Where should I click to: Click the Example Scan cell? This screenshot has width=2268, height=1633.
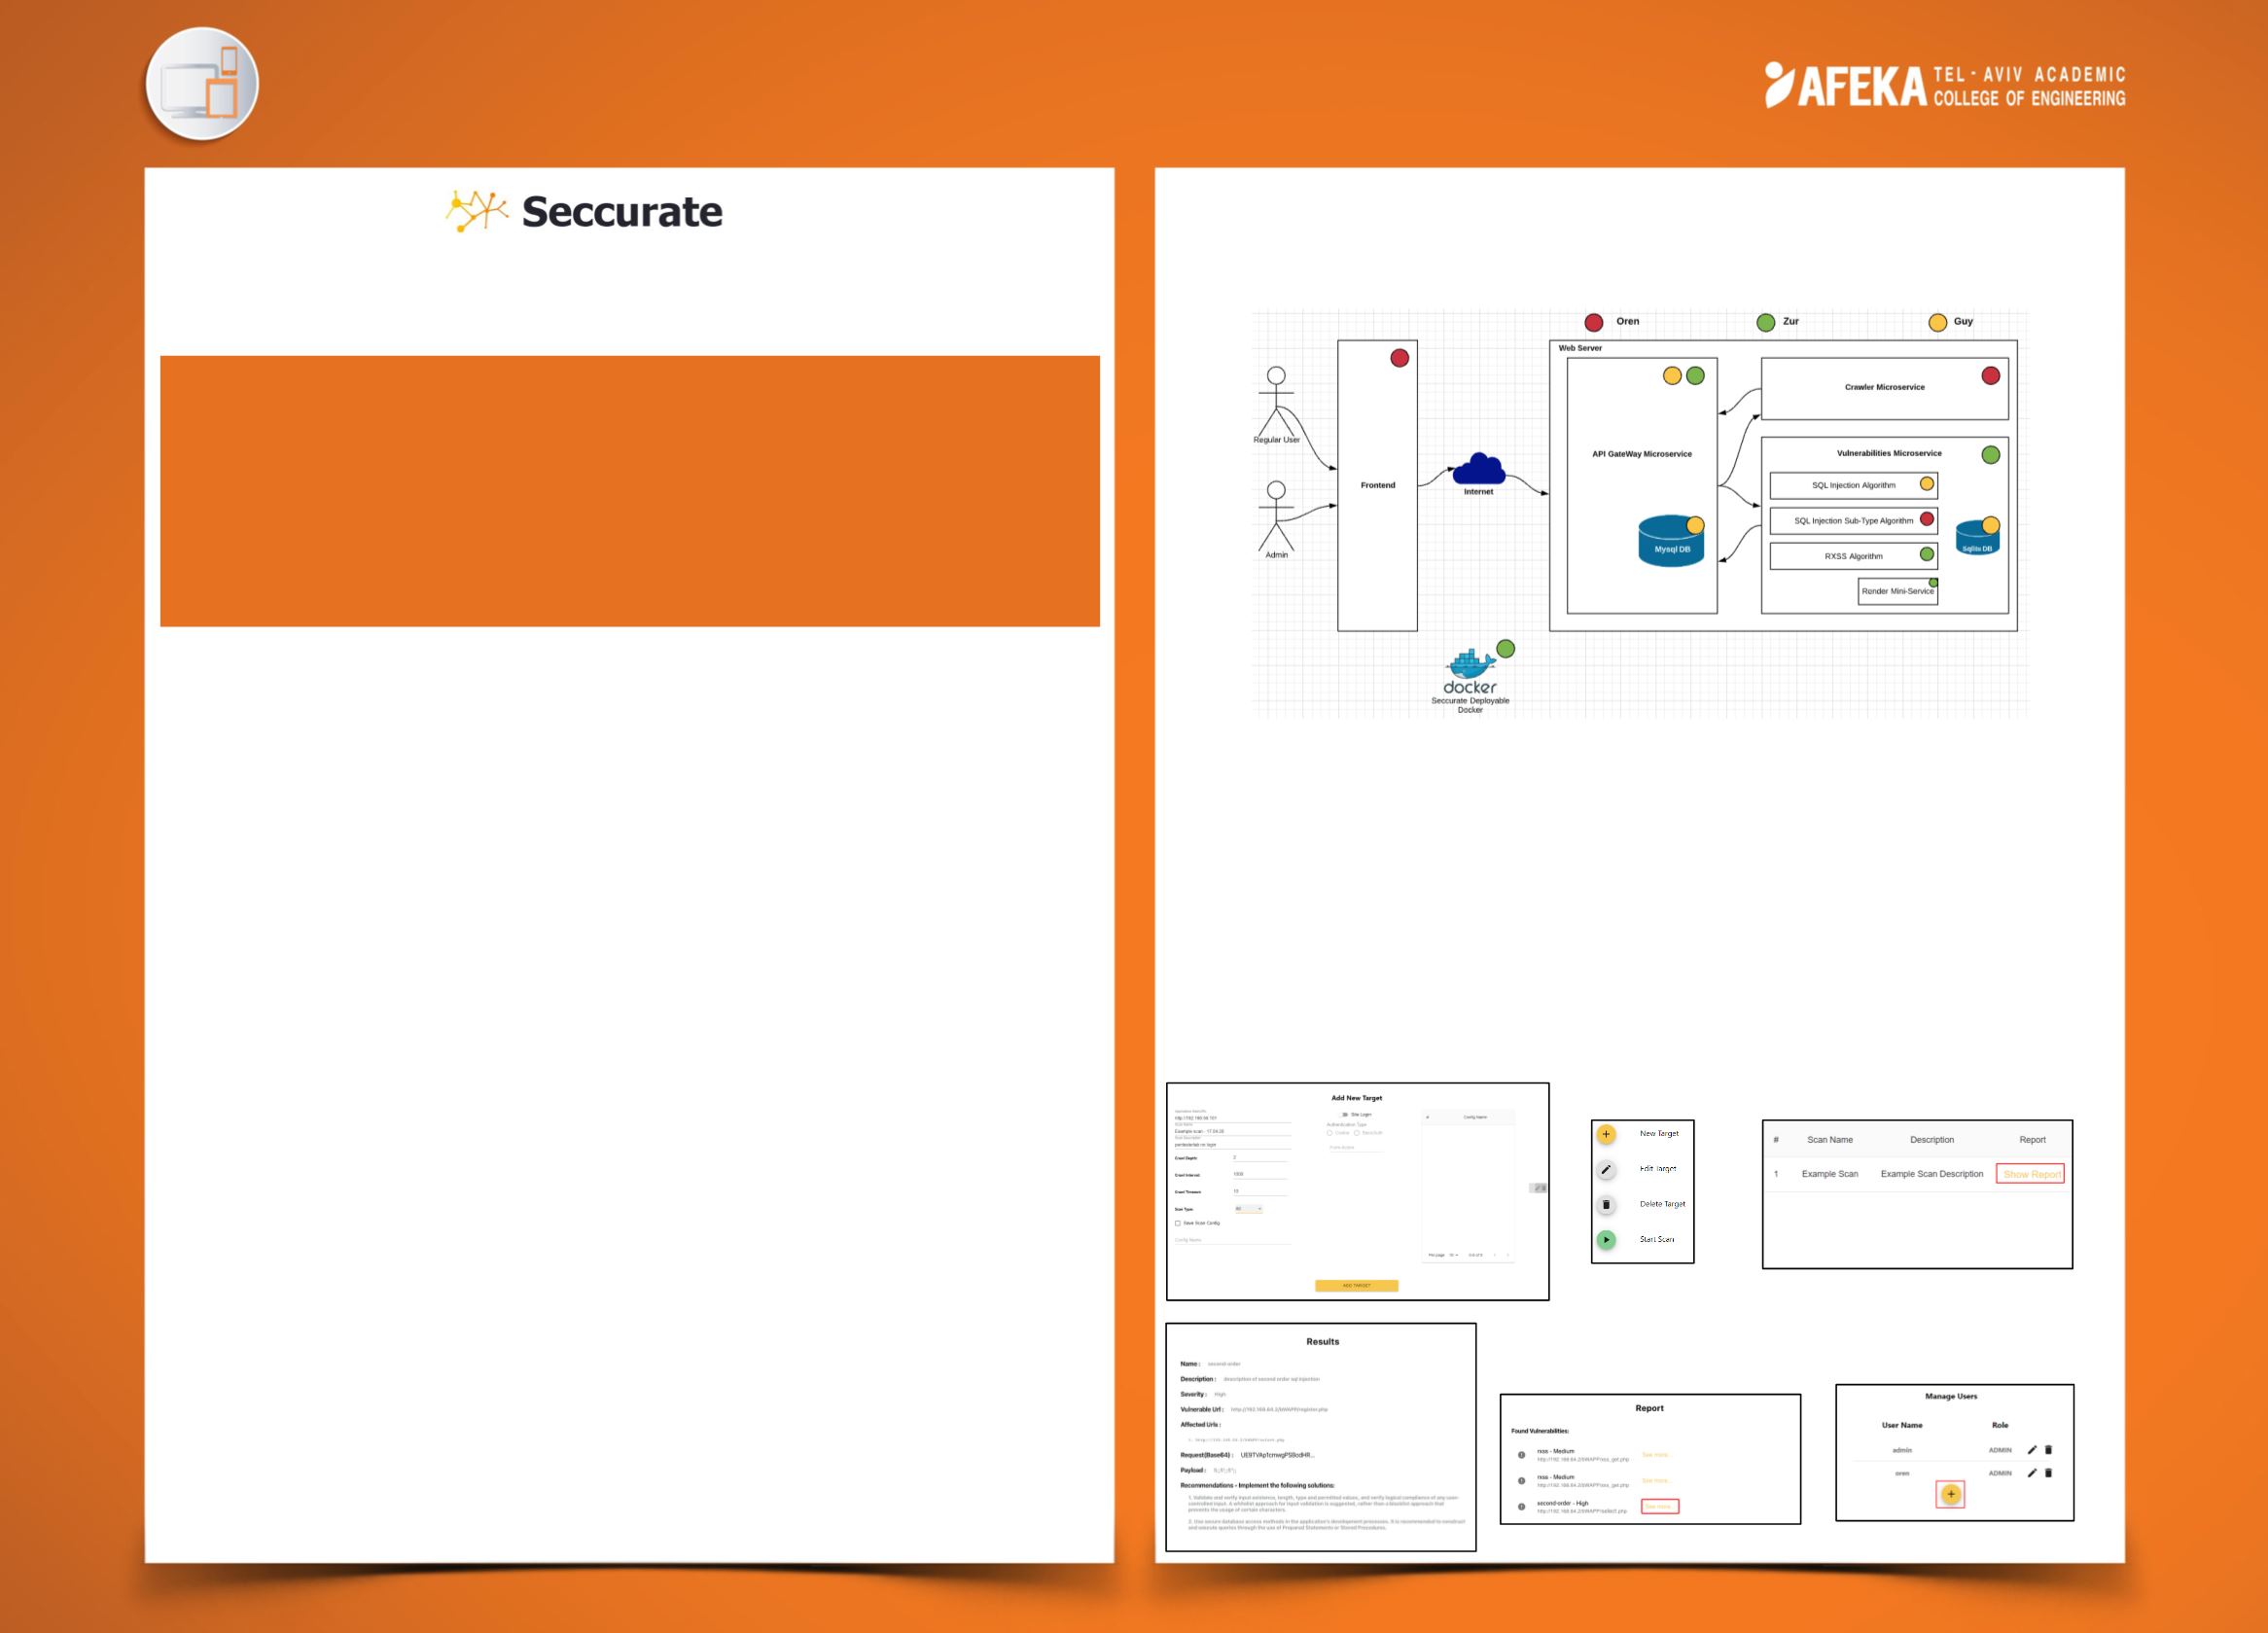[x=1830, y=1174]
